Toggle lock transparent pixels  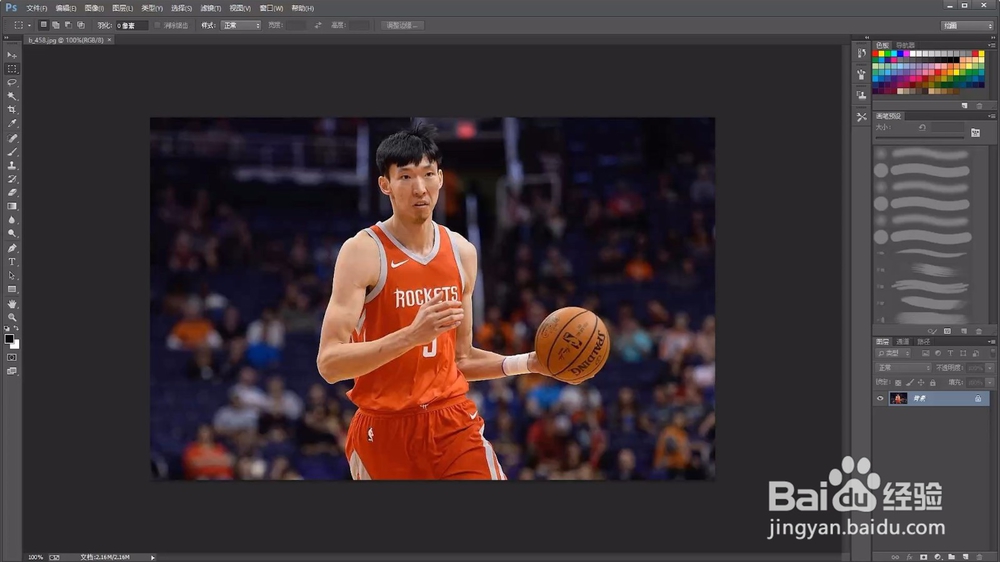pos(898,383)
